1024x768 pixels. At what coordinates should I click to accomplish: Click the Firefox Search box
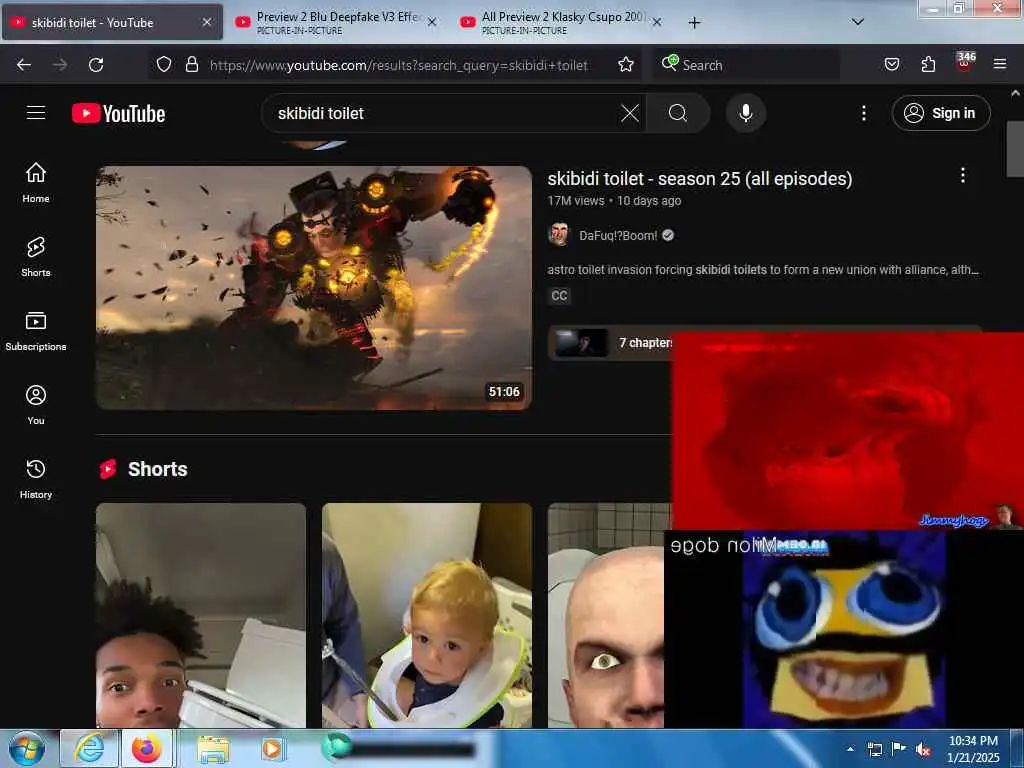point(746,65)
